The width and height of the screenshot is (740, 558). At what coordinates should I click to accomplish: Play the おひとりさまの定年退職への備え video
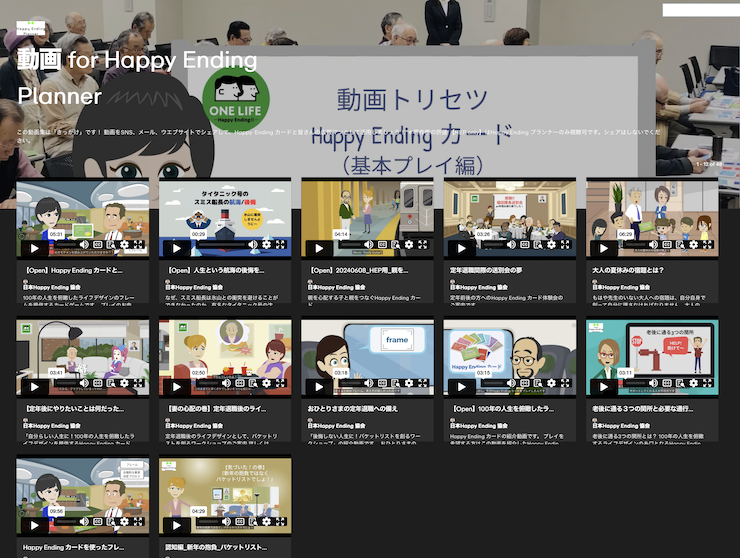point(319,387)
